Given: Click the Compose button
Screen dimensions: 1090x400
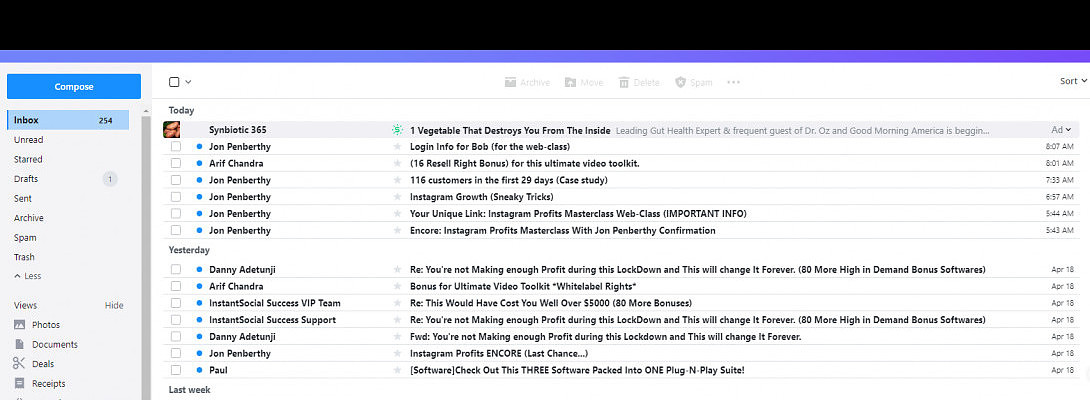Looking at the screenshot, I should click(x=74, y=87).
